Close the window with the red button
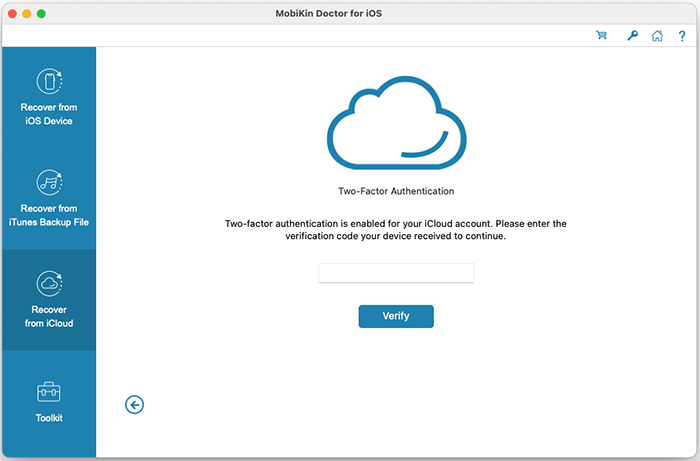Screen dimensions: 700x461 [x=12, y=14]
